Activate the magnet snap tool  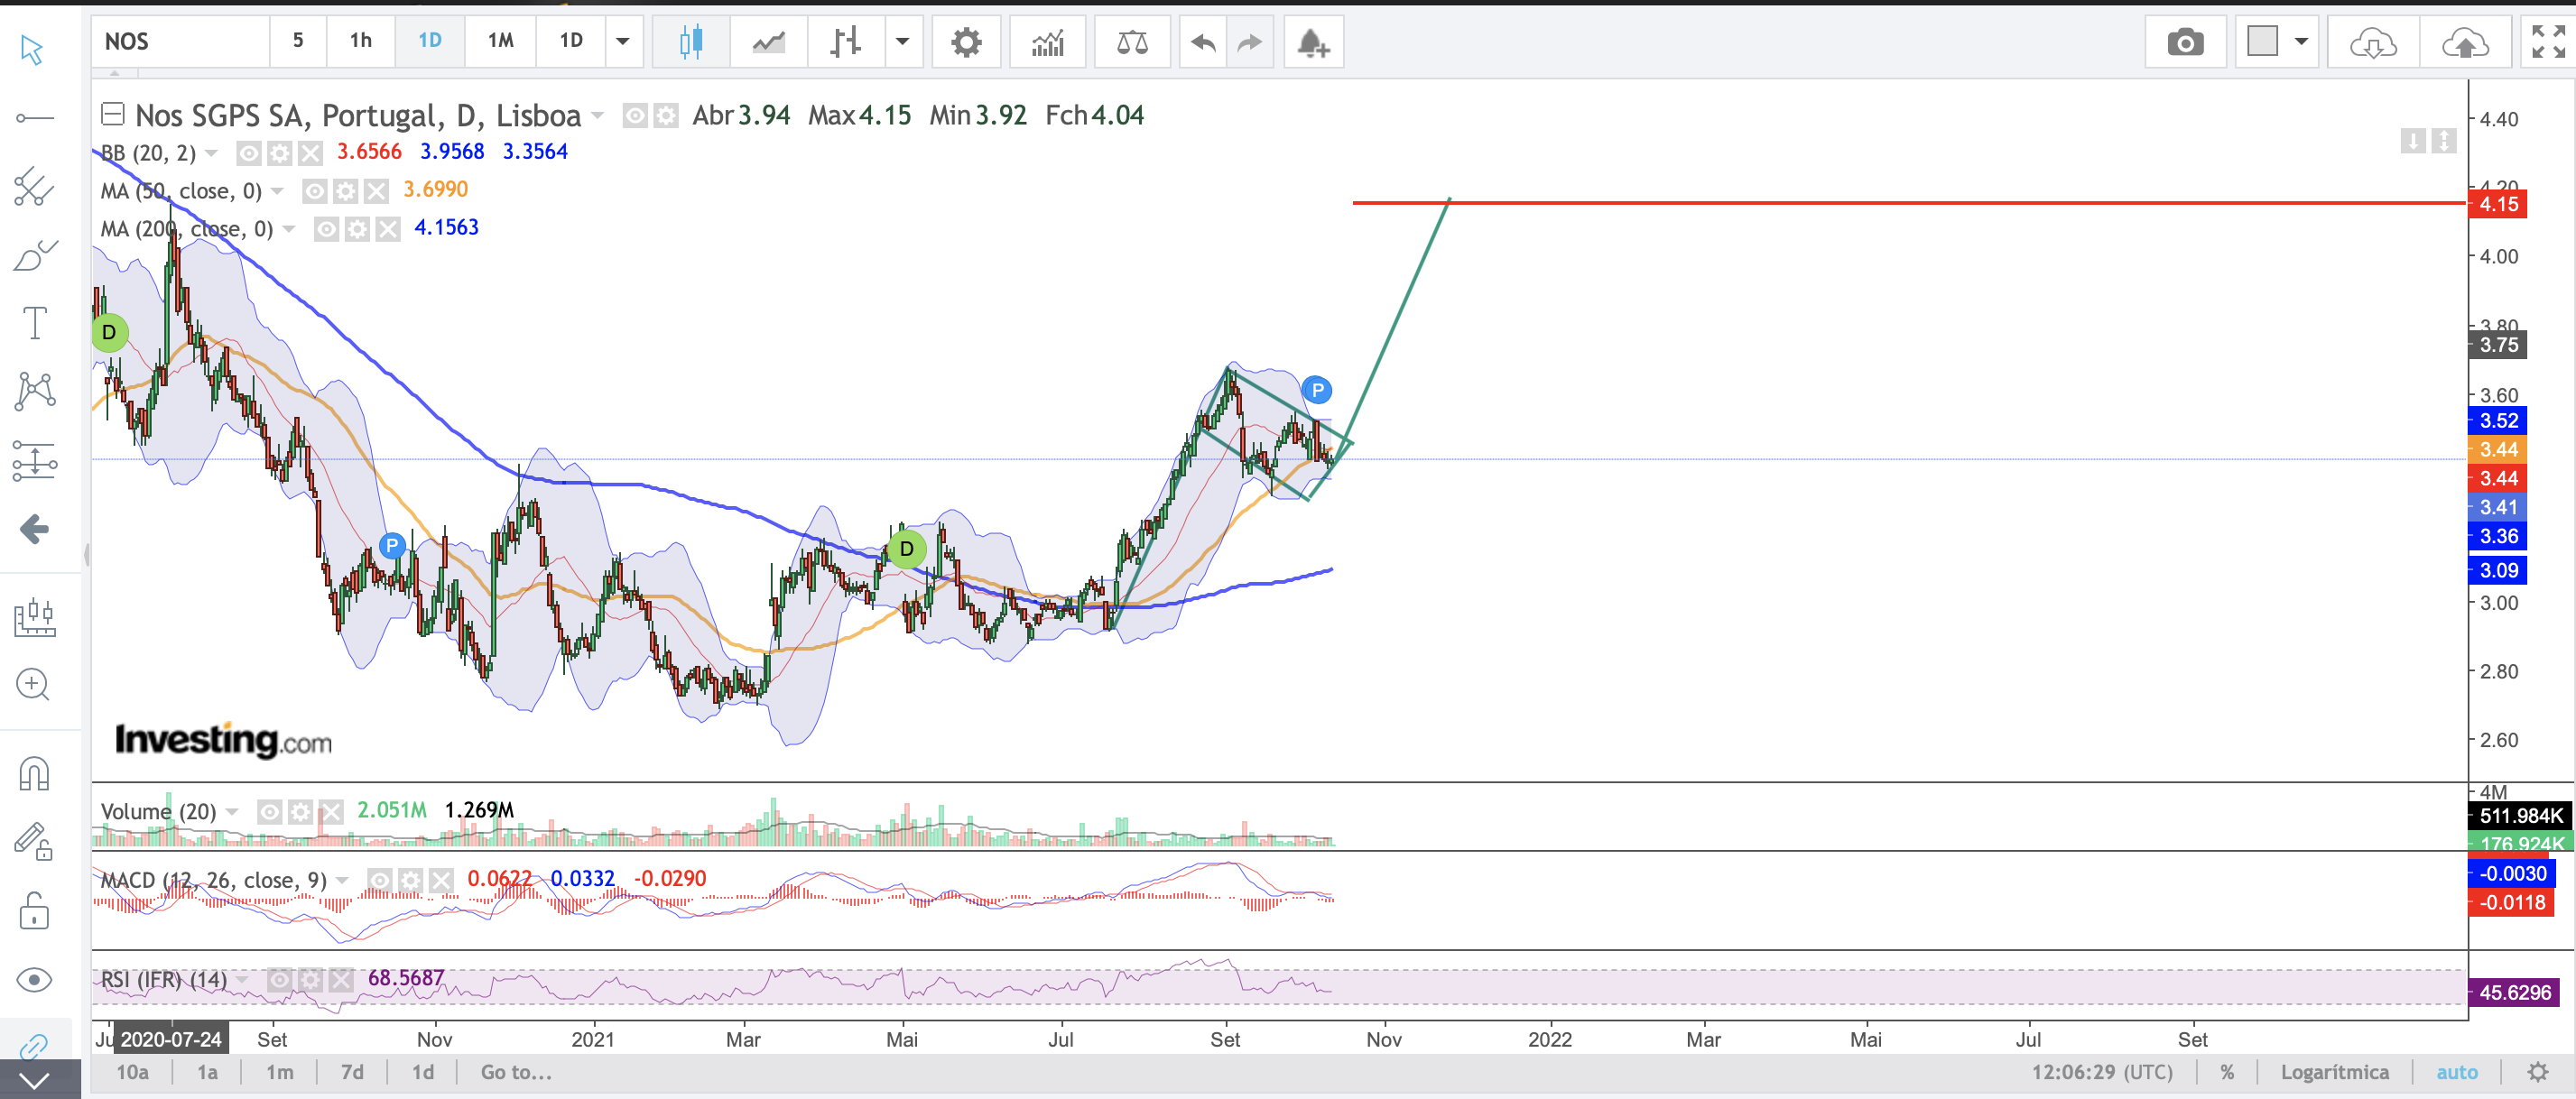pos(34,773)
